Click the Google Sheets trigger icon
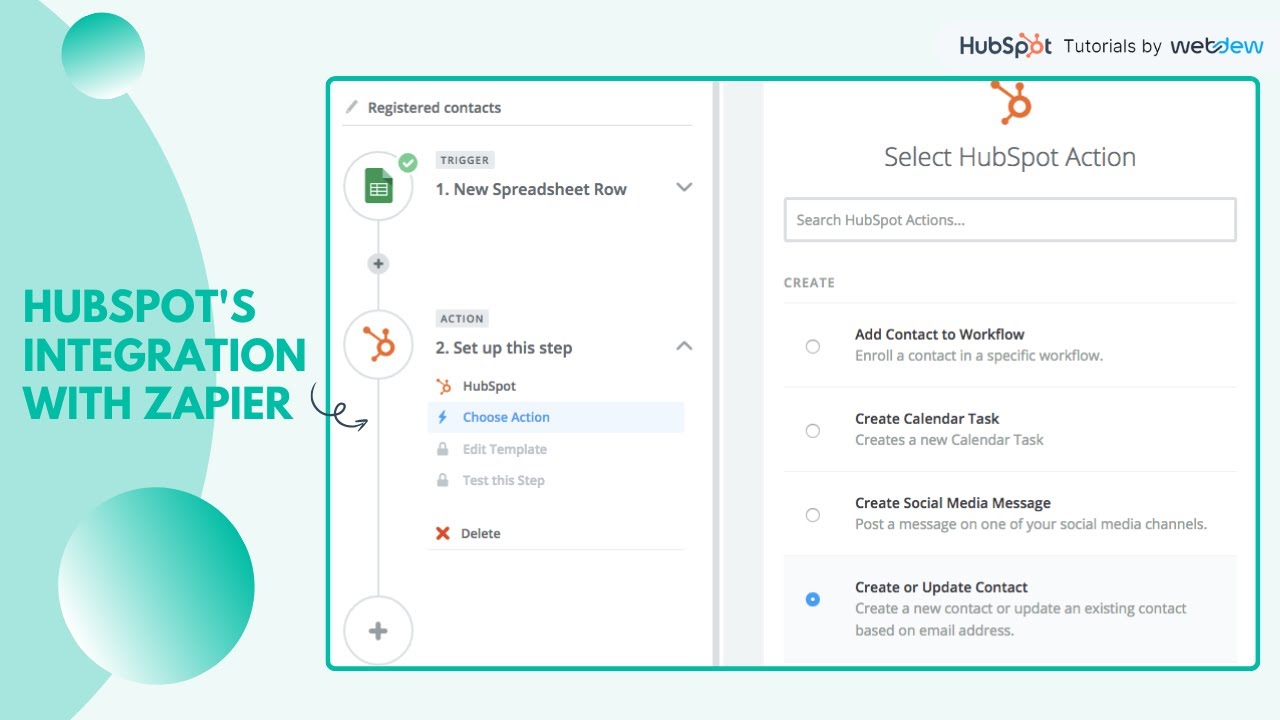This screenshot has width=1280, height=720. [378, 186]
